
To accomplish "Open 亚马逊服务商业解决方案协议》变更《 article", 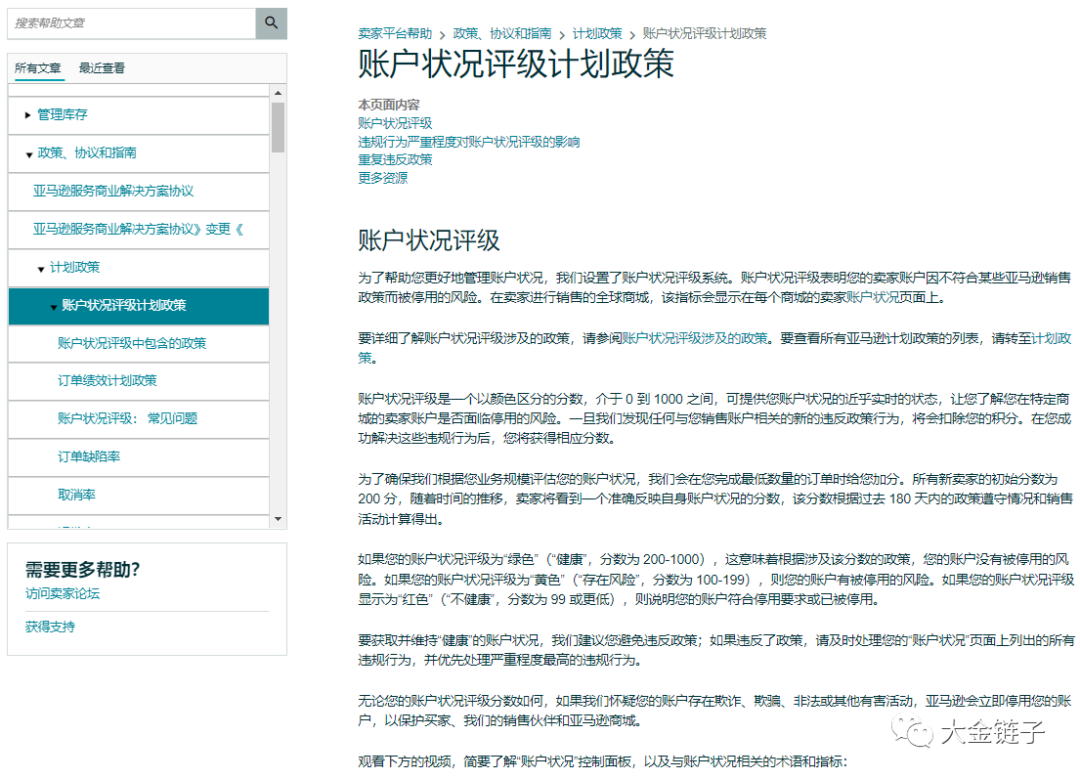I will pos(138,229).
